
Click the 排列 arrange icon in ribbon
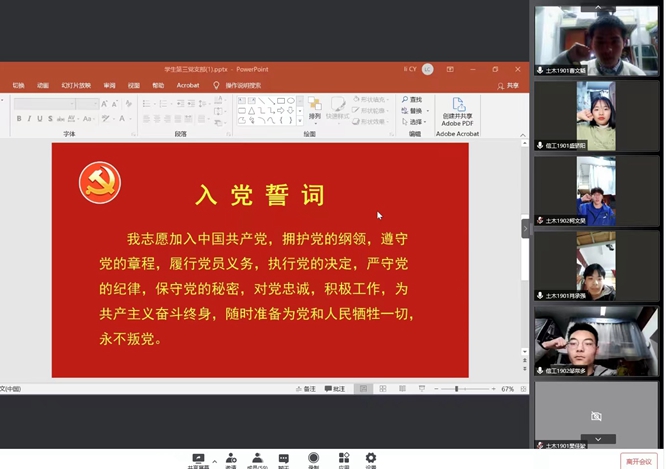tap(315, 108)
